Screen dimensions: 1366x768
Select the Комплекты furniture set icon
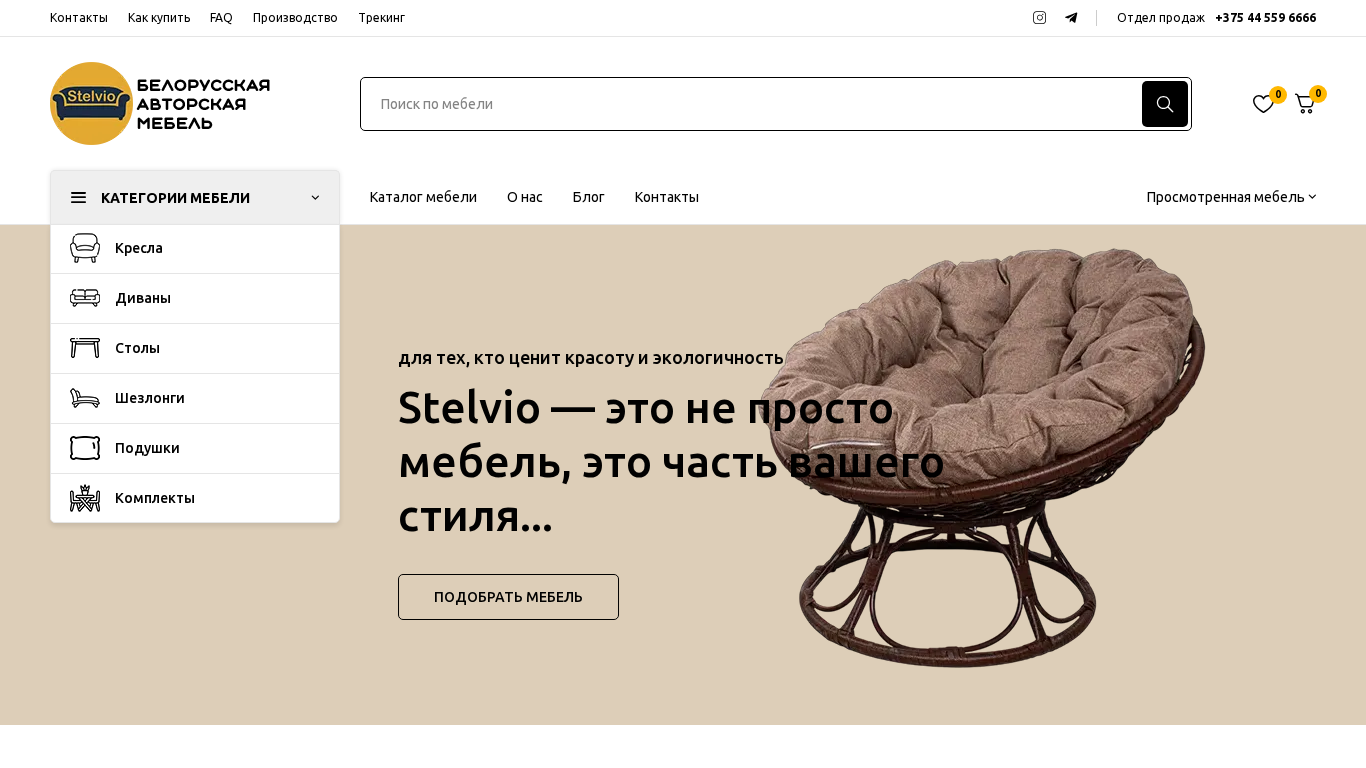[85, 498]
